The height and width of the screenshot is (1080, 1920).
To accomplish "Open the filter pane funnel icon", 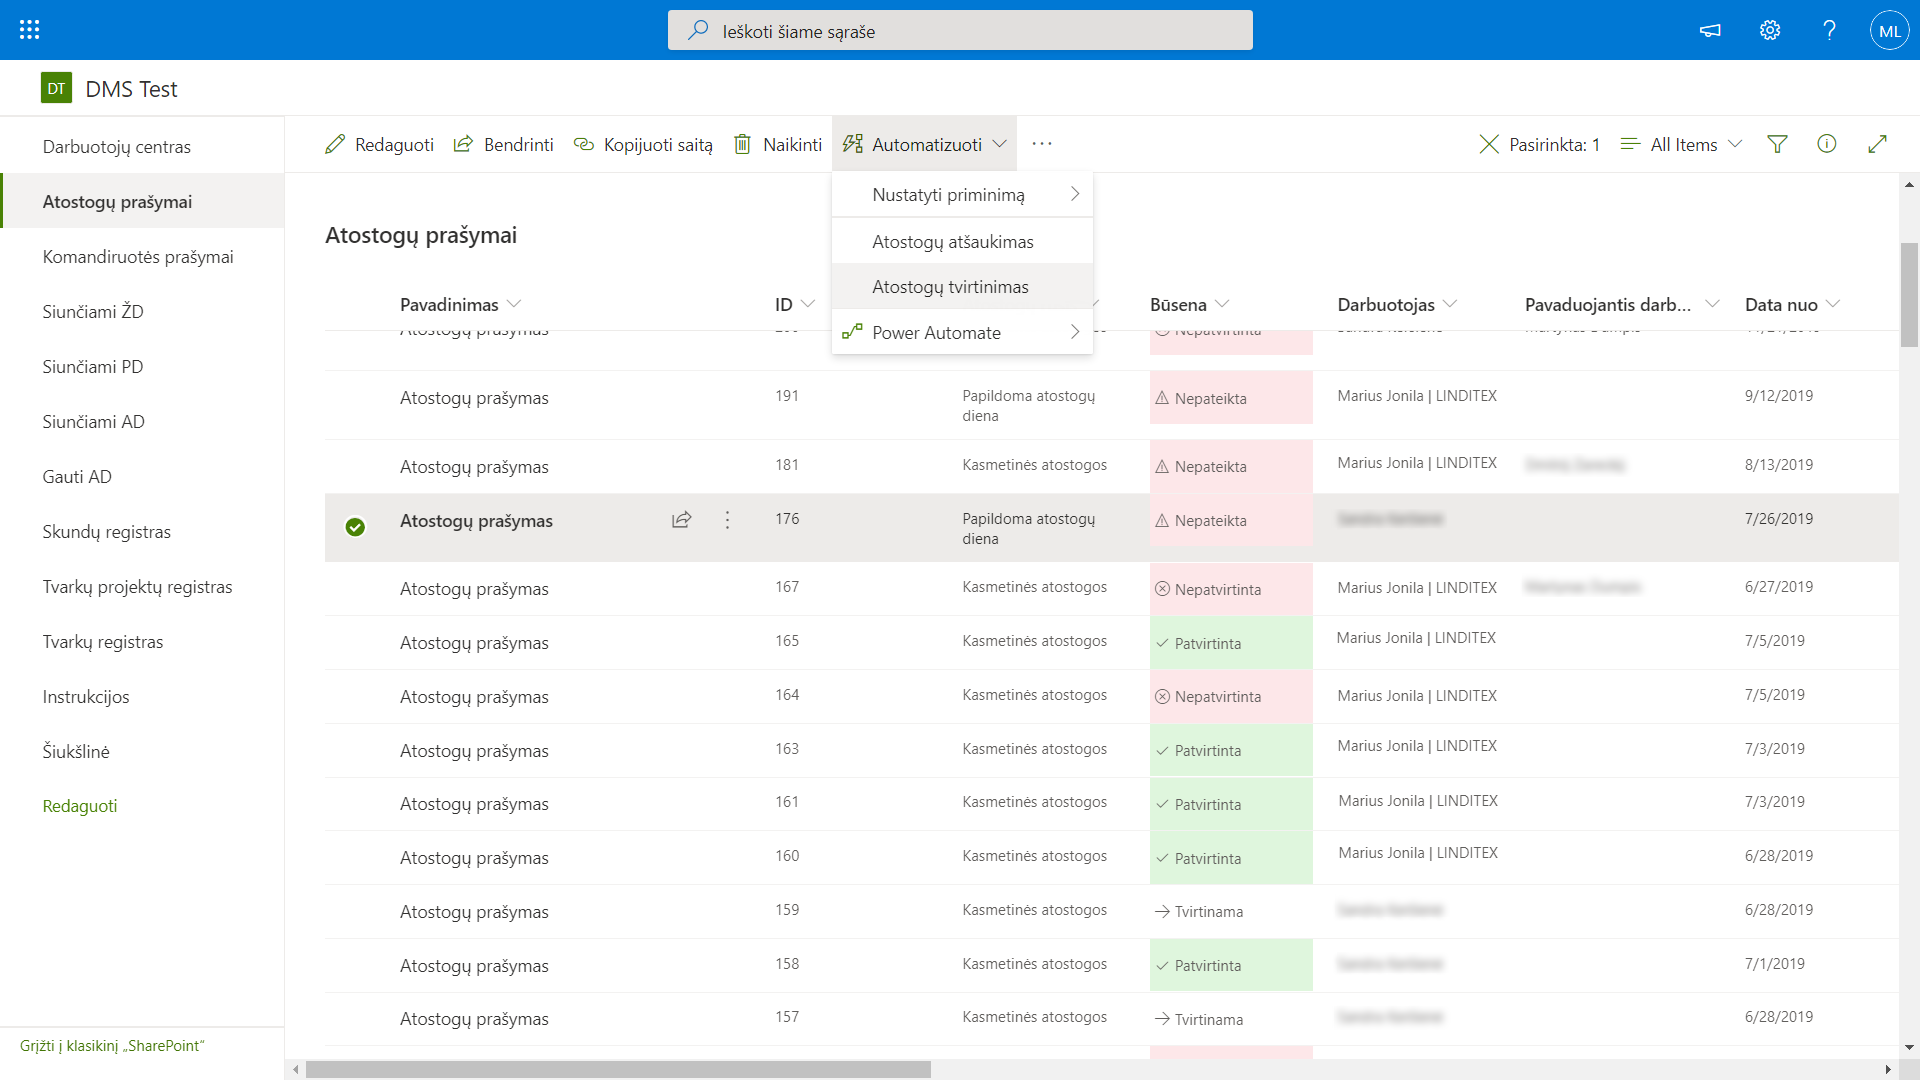I will (1777, 144).
